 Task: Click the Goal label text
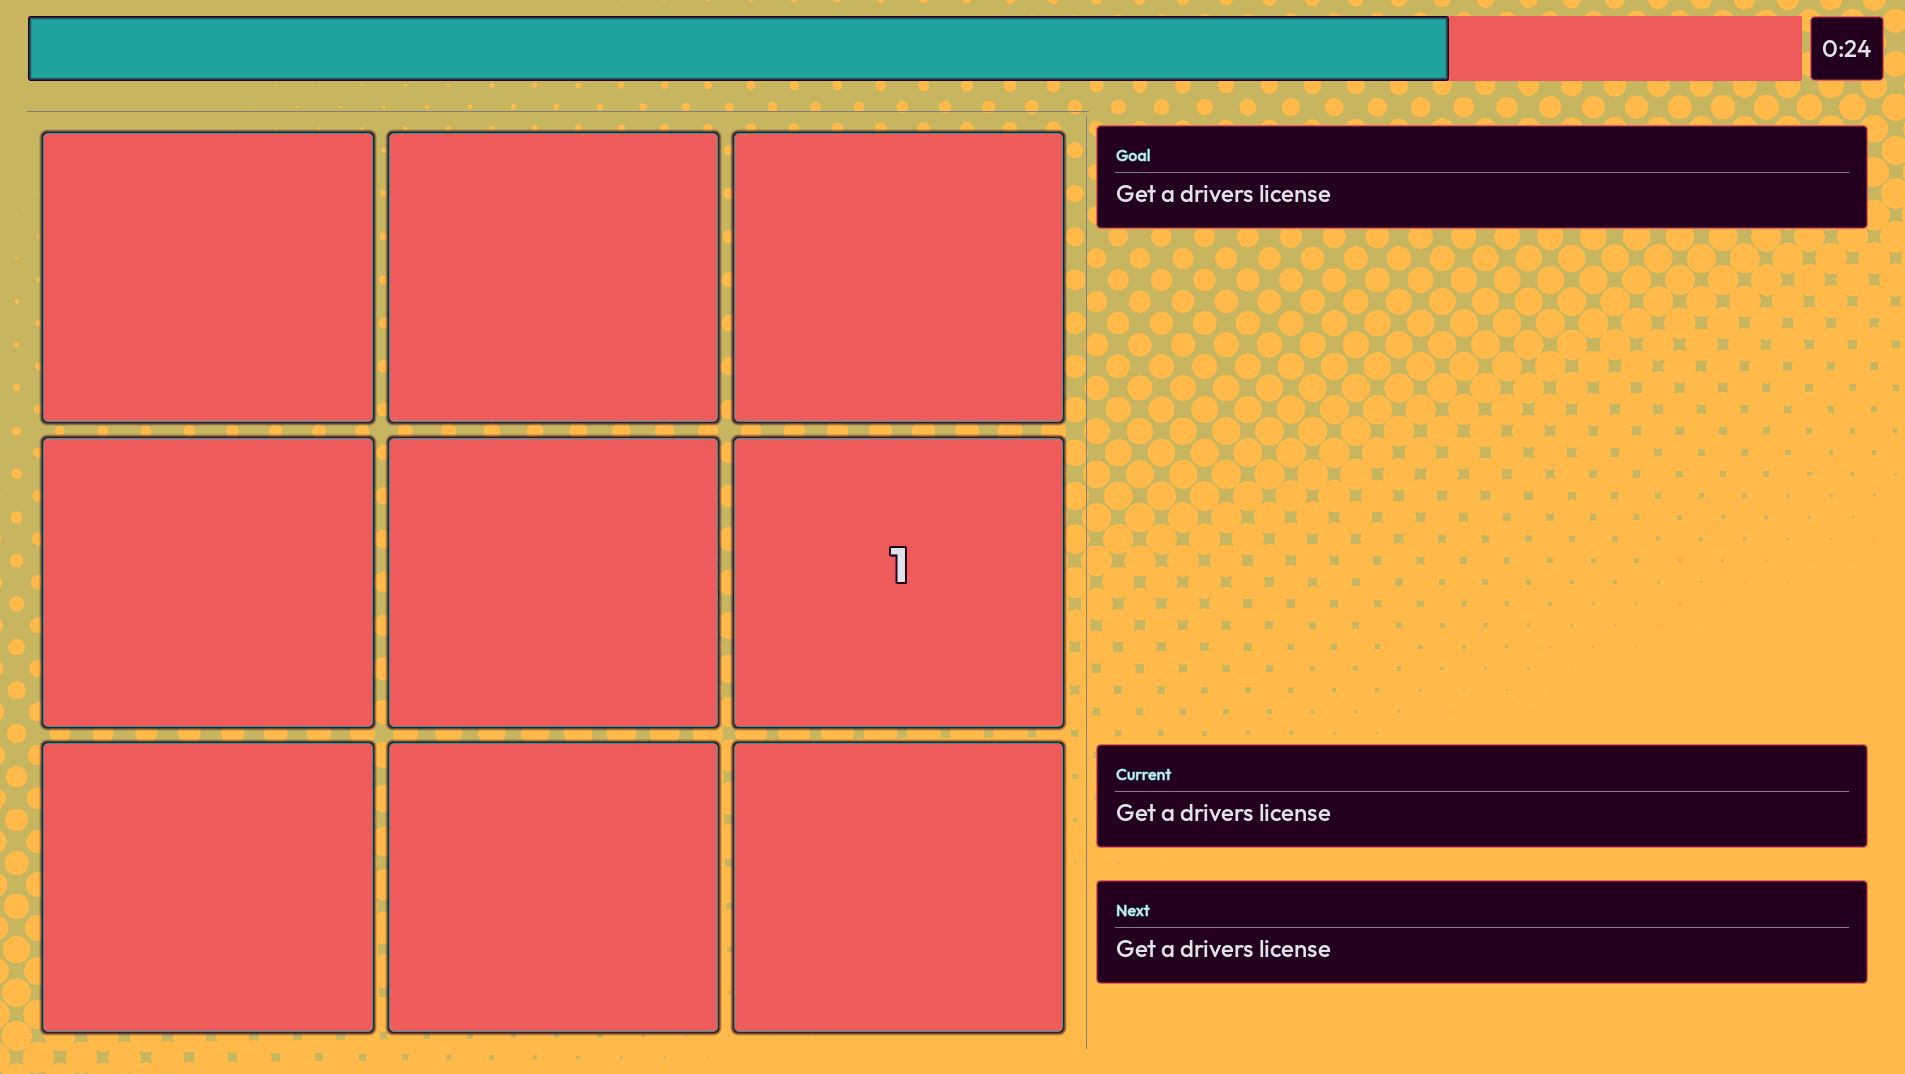(x=1133, y=155)
